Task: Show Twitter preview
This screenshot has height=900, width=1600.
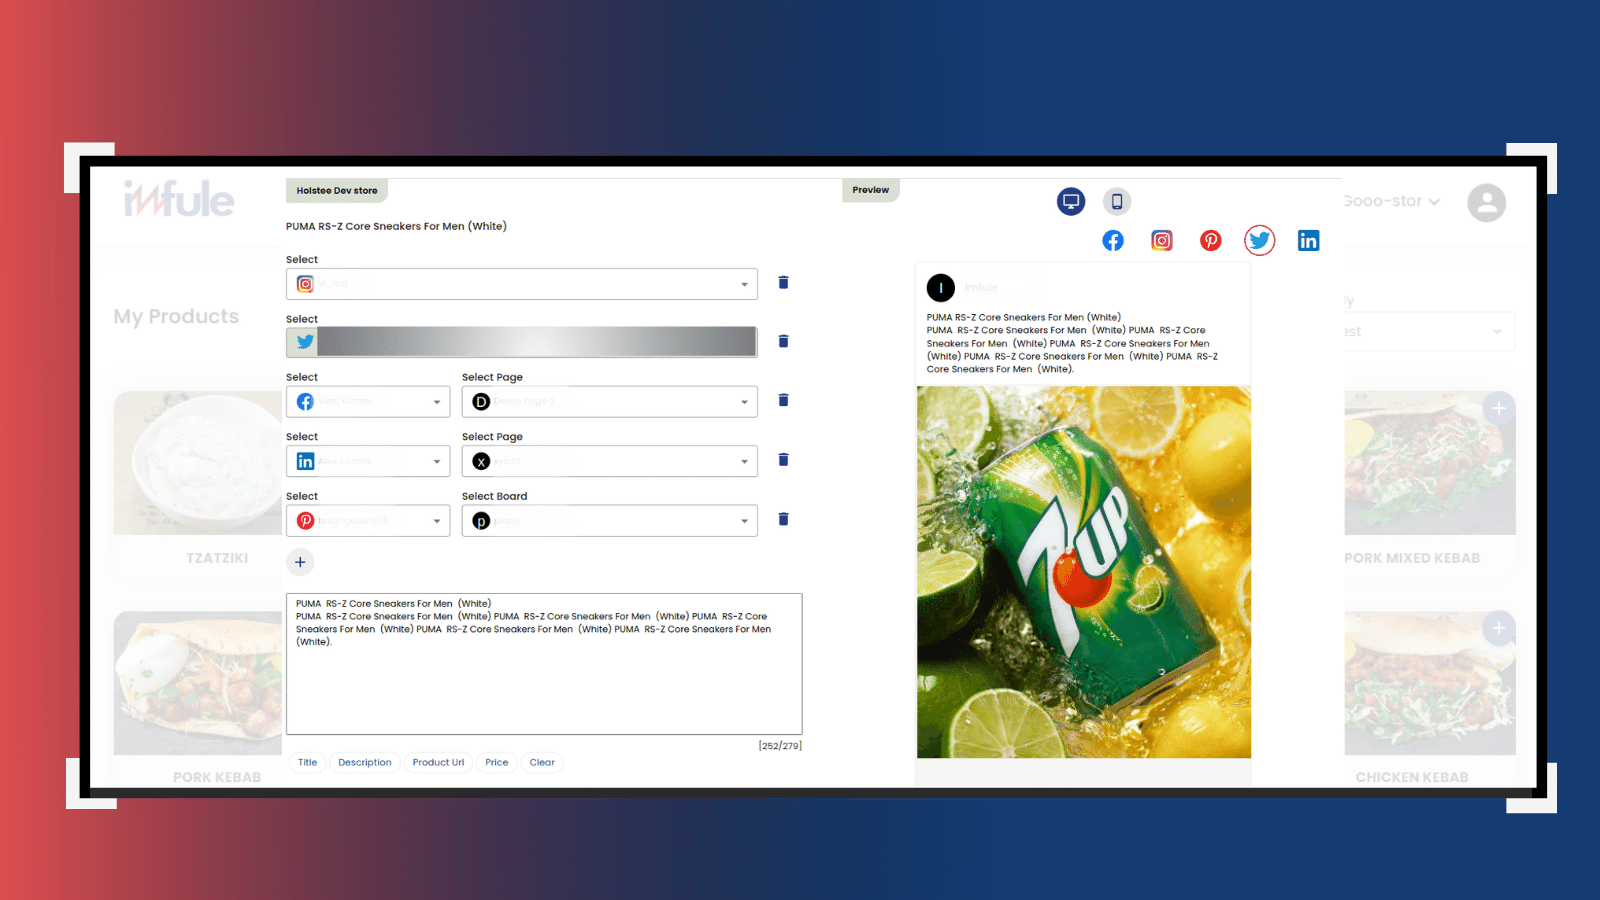Action: [1260, 240]
